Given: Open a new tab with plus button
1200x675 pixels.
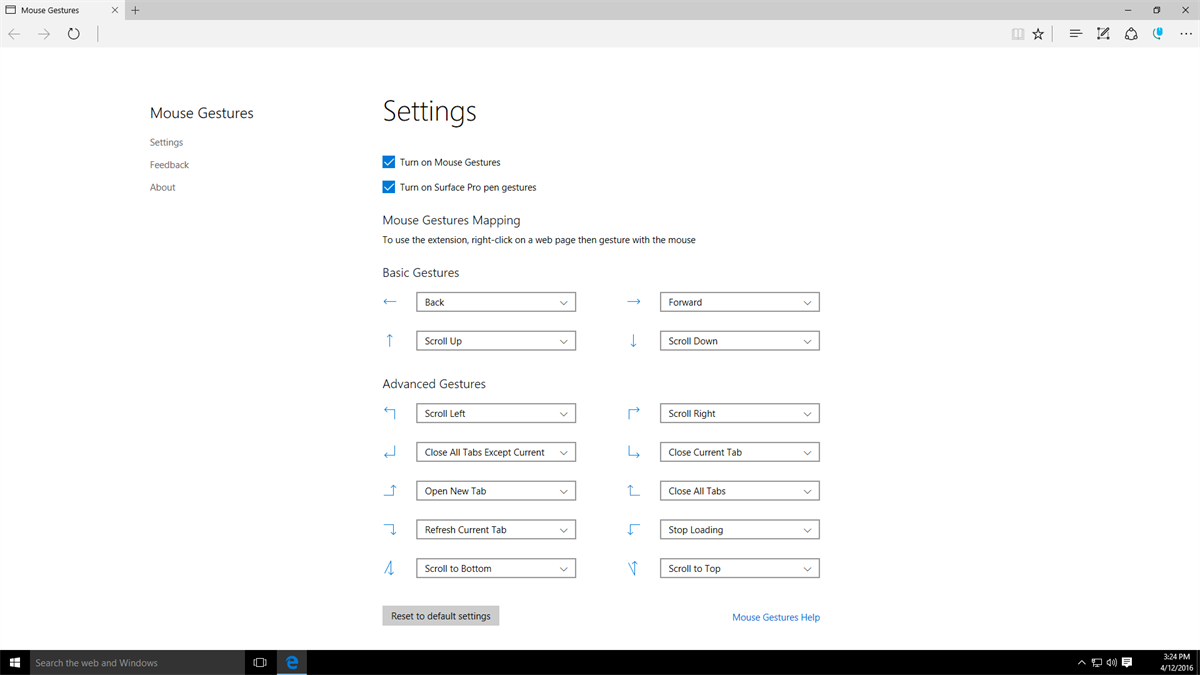Looking at the screenshot, I should click(x=136, y=10).
